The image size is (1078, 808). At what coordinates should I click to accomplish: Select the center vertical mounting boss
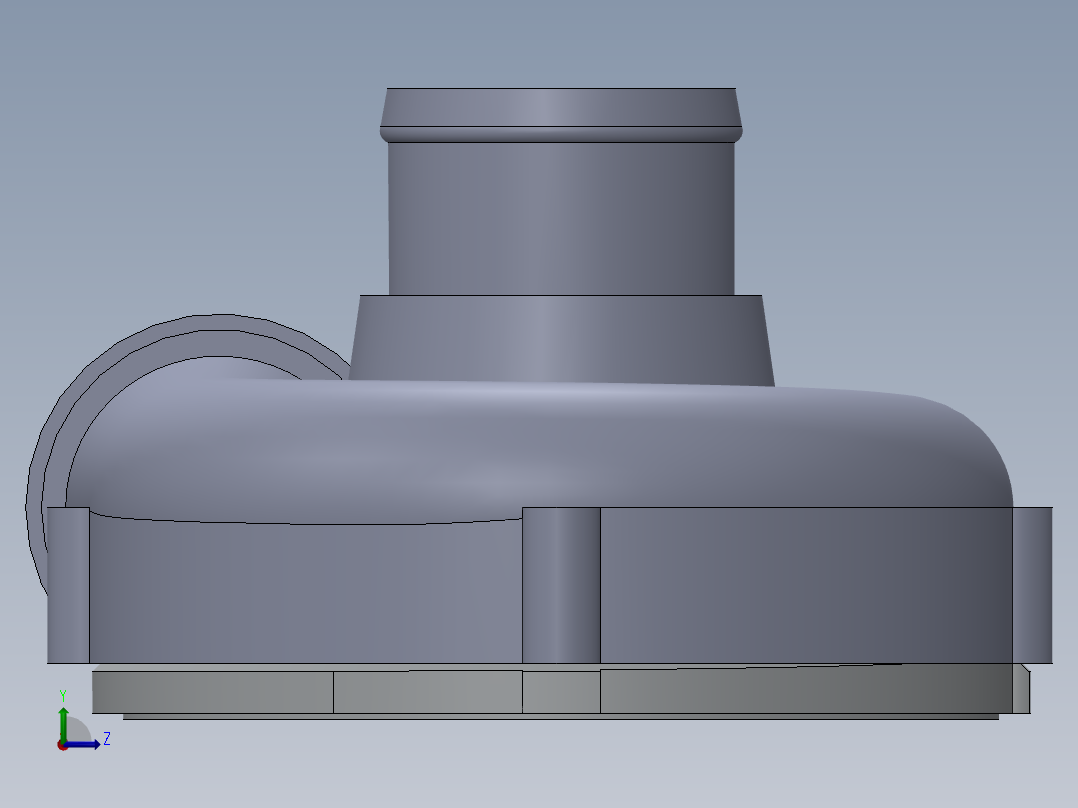pos(561,585)
